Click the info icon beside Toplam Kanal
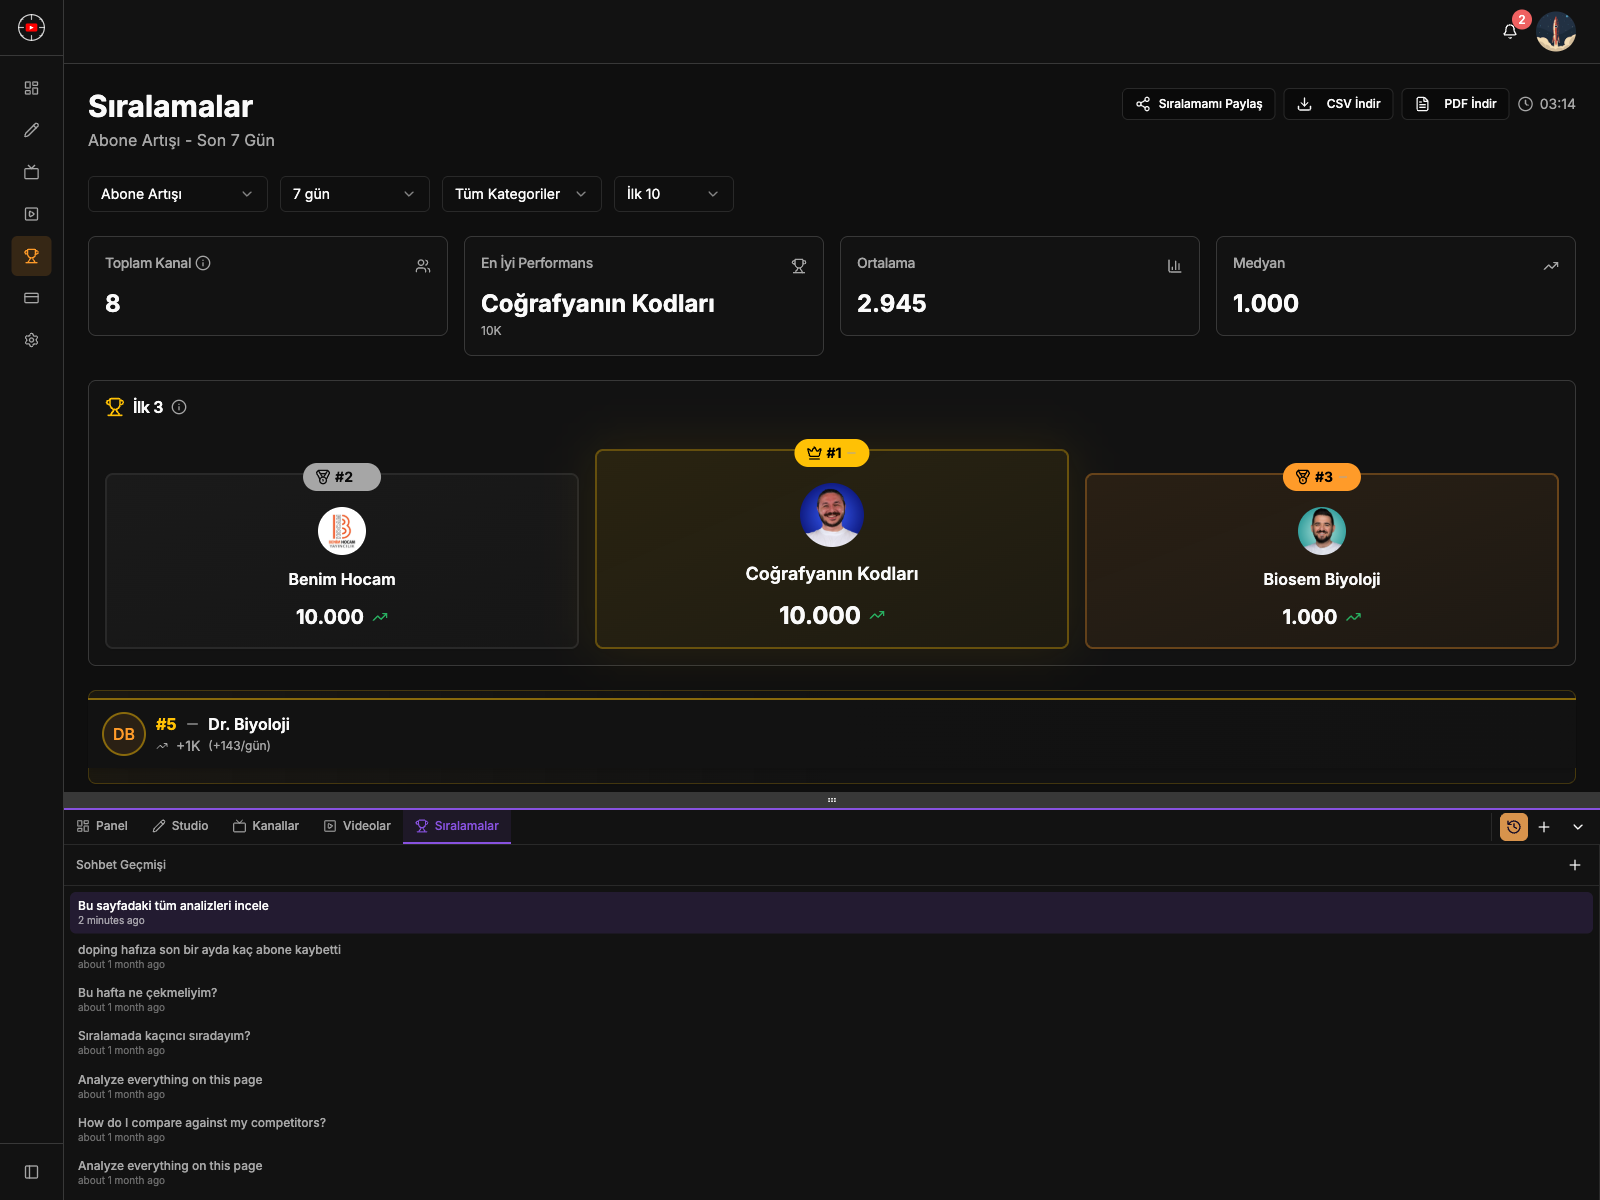 pyautogui.click(x=203, y=263)
